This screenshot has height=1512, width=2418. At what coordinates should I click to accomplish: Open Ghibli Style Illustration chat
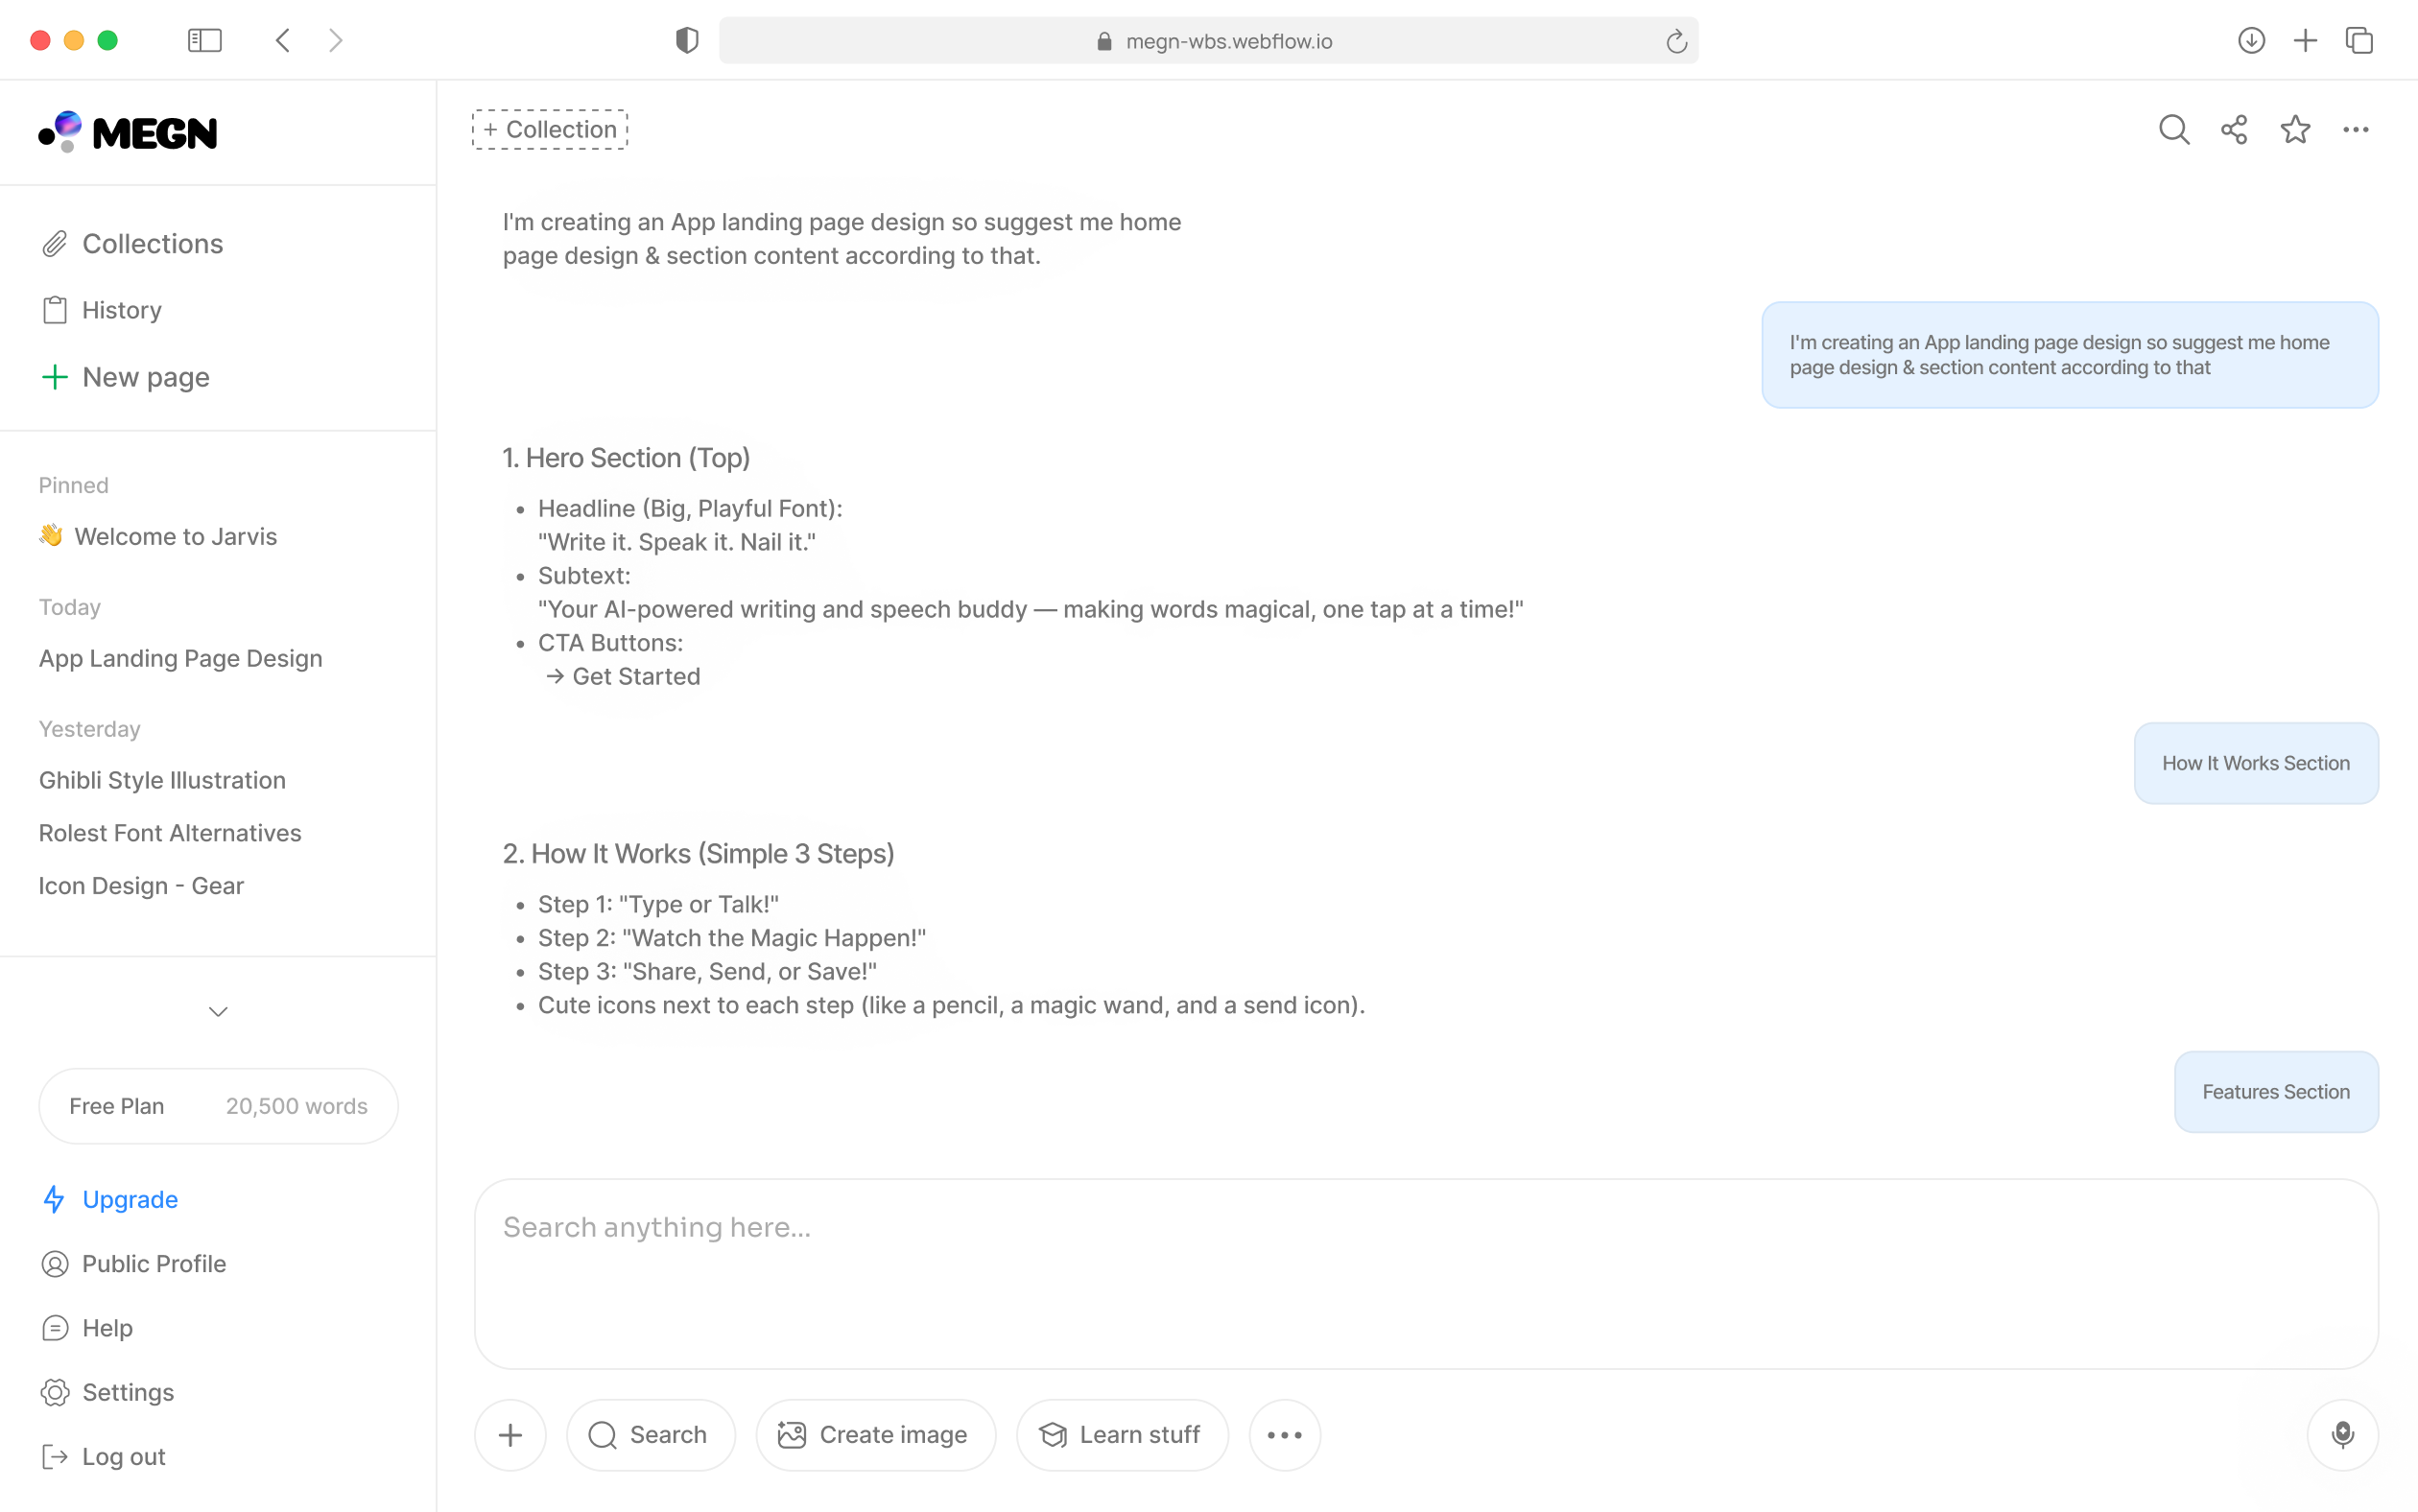pyautogui.click(x=162, y=780)
